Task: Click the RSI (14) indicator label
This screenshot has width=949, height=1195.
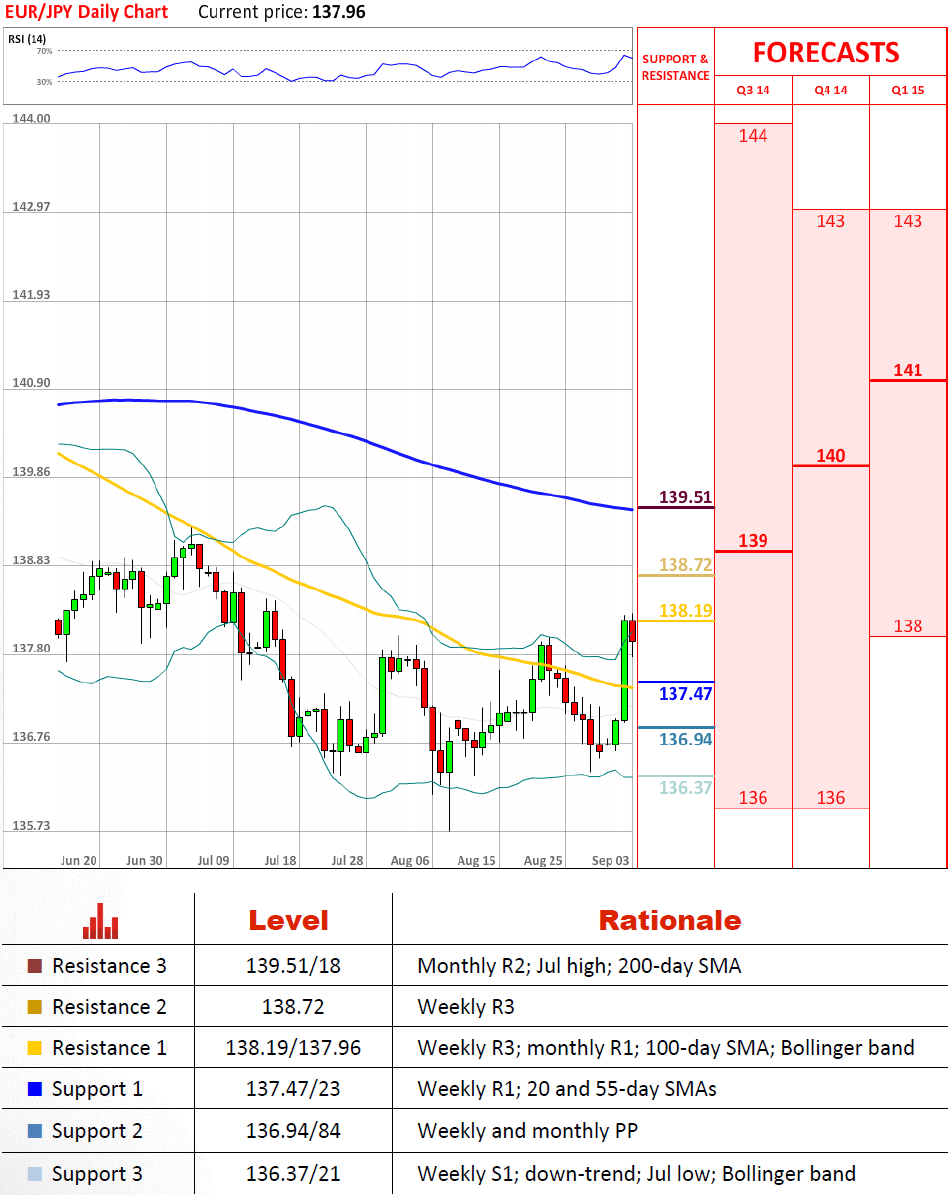Action: [x=27, y=39]
